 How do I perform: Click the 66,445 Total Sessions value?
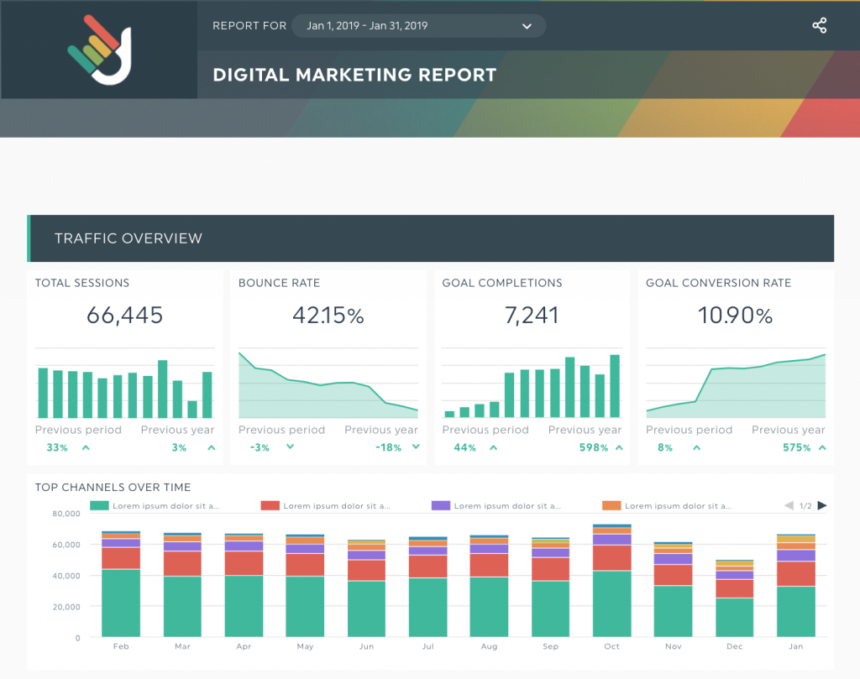tap(124, 316)
